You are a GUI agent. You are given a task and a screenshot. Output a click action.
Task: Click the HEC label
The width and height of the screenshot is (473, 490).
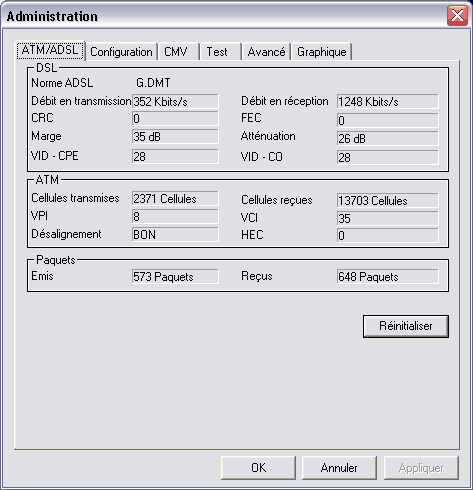252,235
